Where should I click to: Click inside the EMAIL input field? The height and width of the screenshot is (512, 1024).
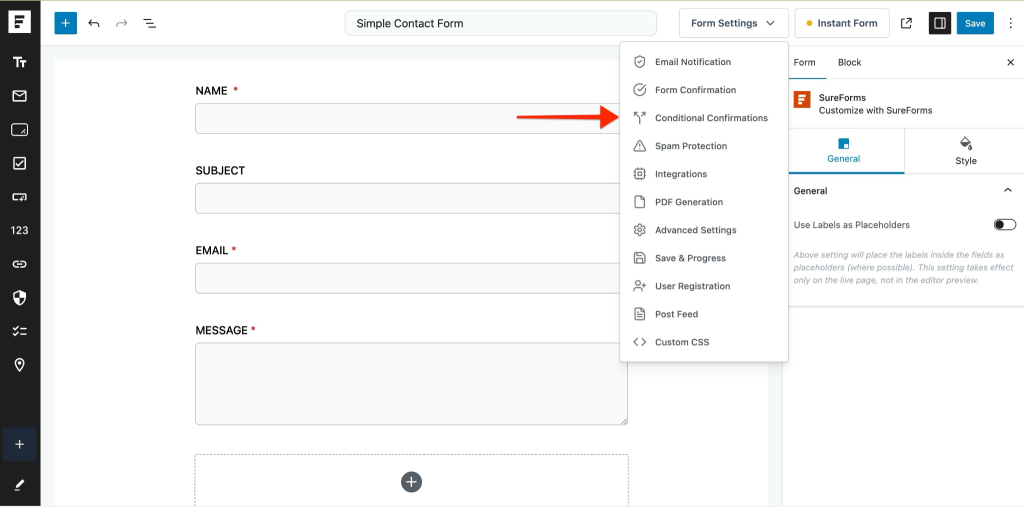pyautogui.click(x=408, y=278)
